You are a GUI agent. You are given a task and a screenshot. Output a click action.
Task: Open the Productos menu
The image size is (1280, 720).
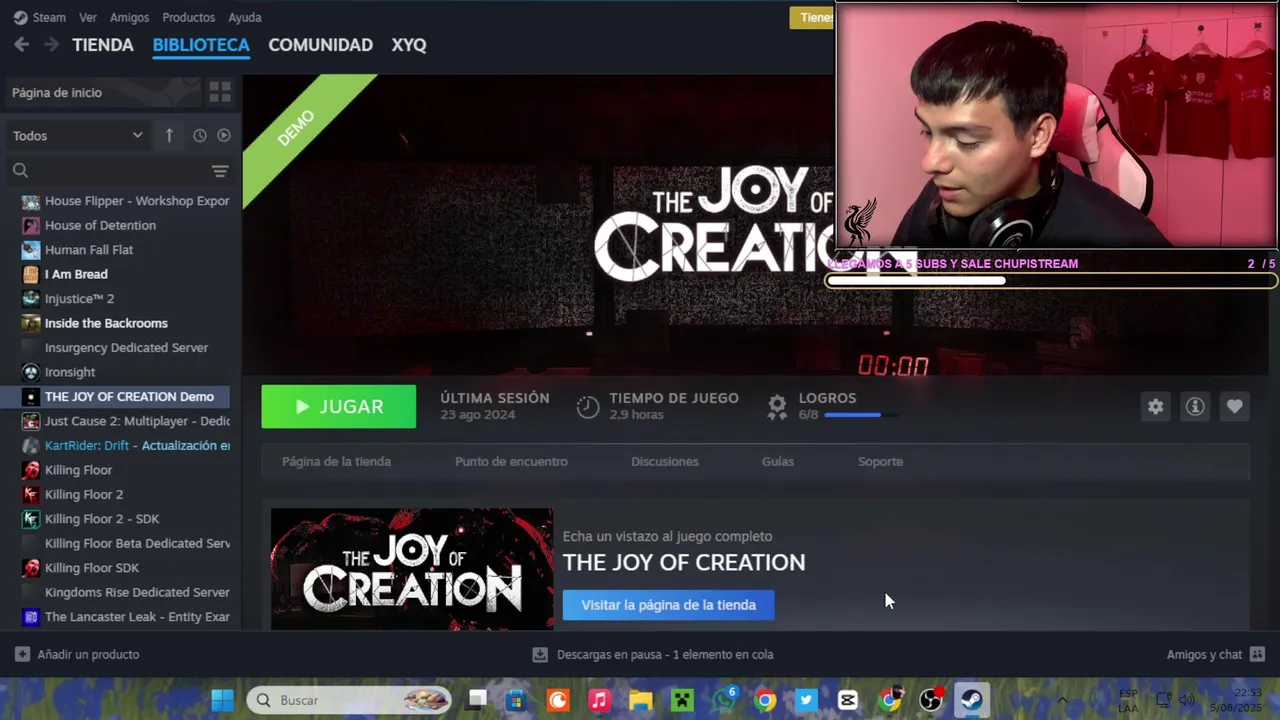point(188,17)
